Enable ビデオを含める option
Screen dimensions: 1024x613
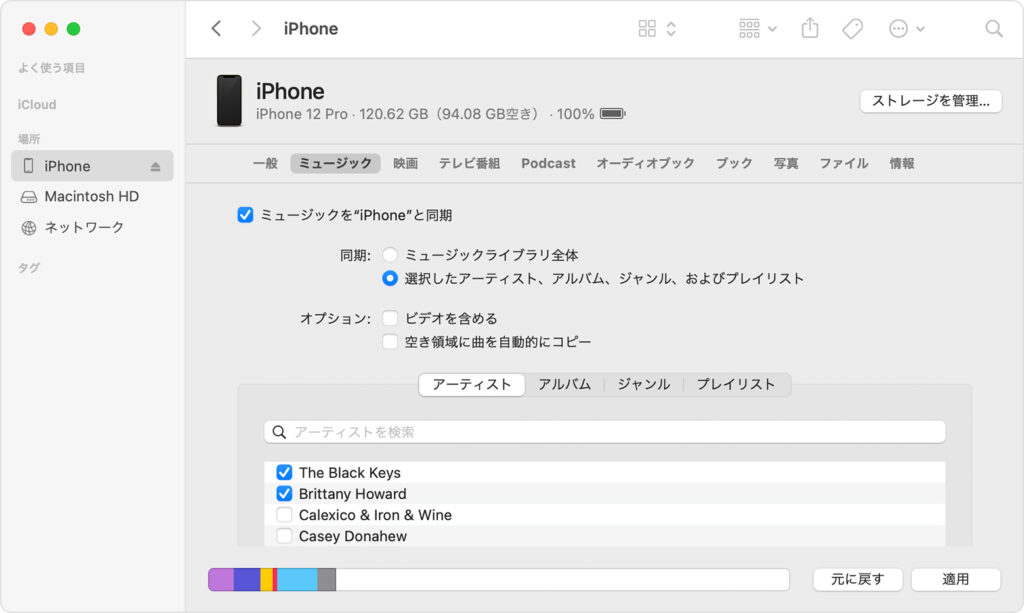pyautogui.click(x=390, y=318)
